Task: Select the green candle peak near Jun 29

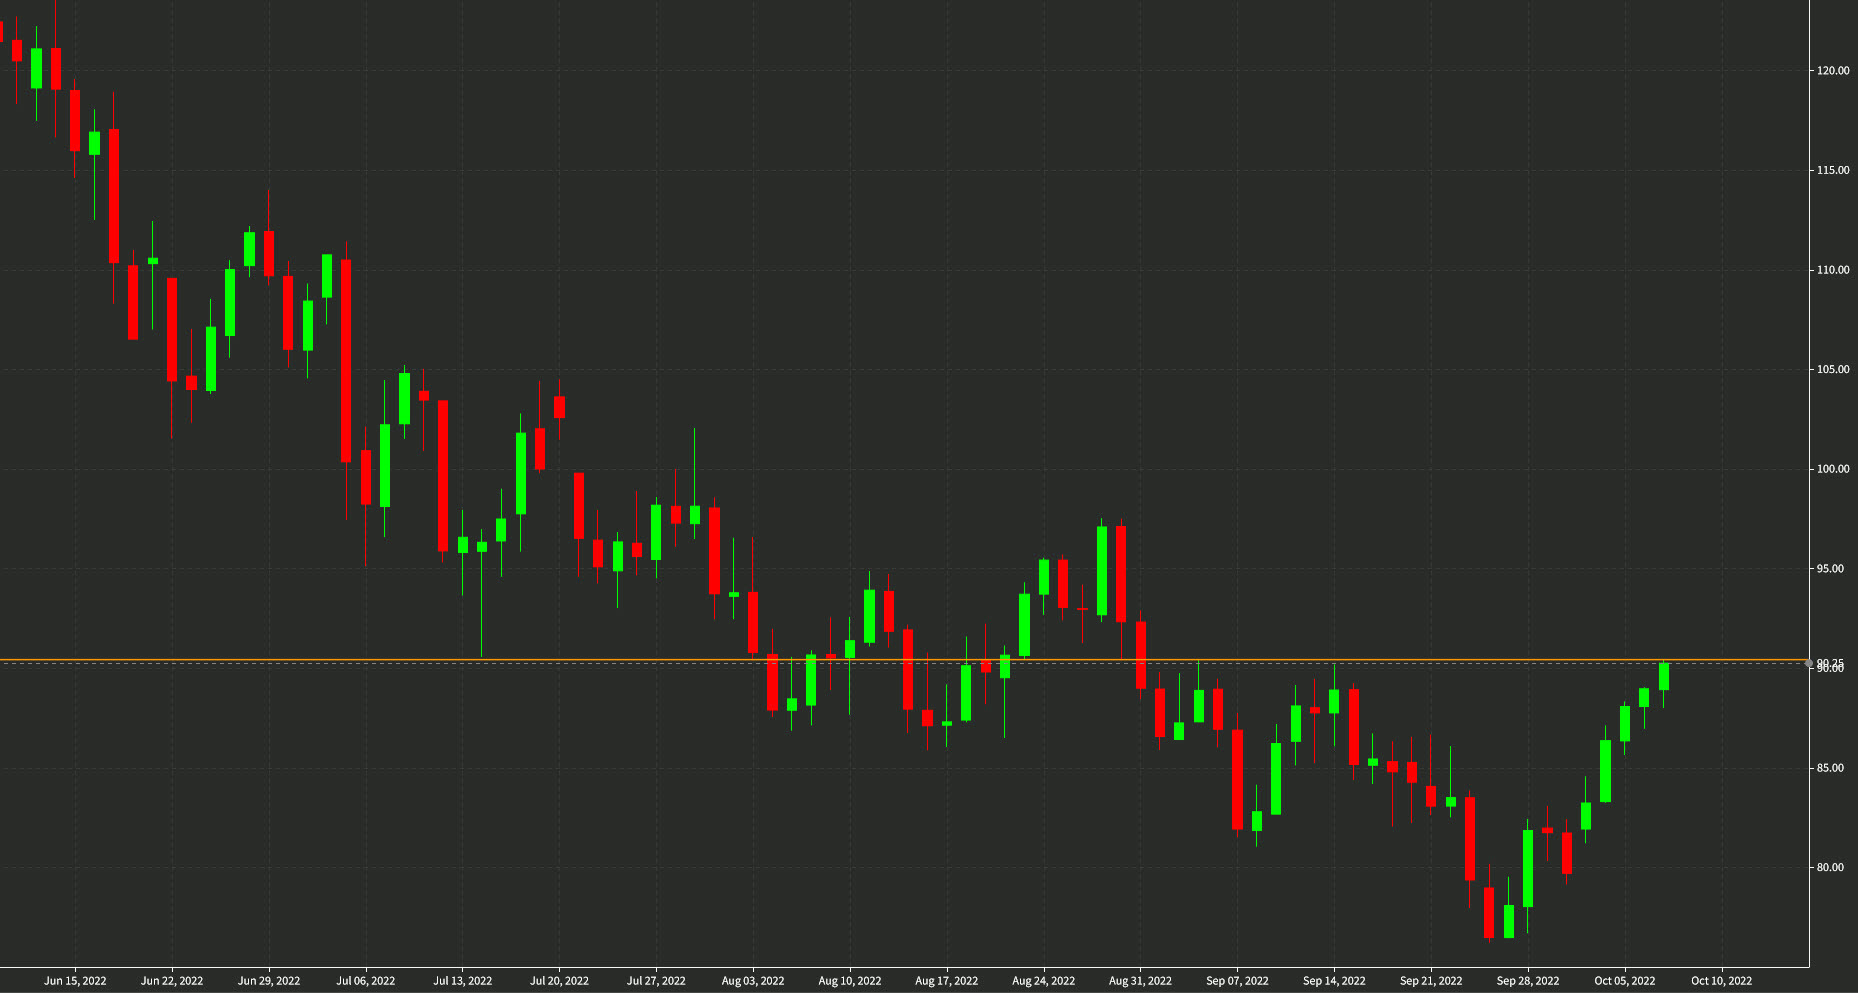Action: 249,250
